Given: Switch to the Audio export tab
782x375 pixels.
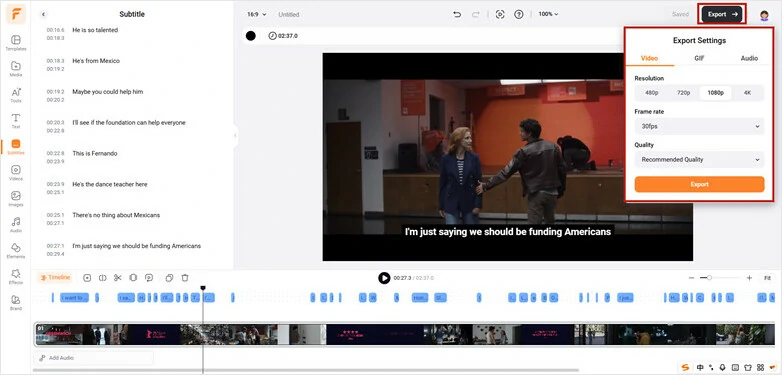Looking at the screenshot, I should click(749, 58).
